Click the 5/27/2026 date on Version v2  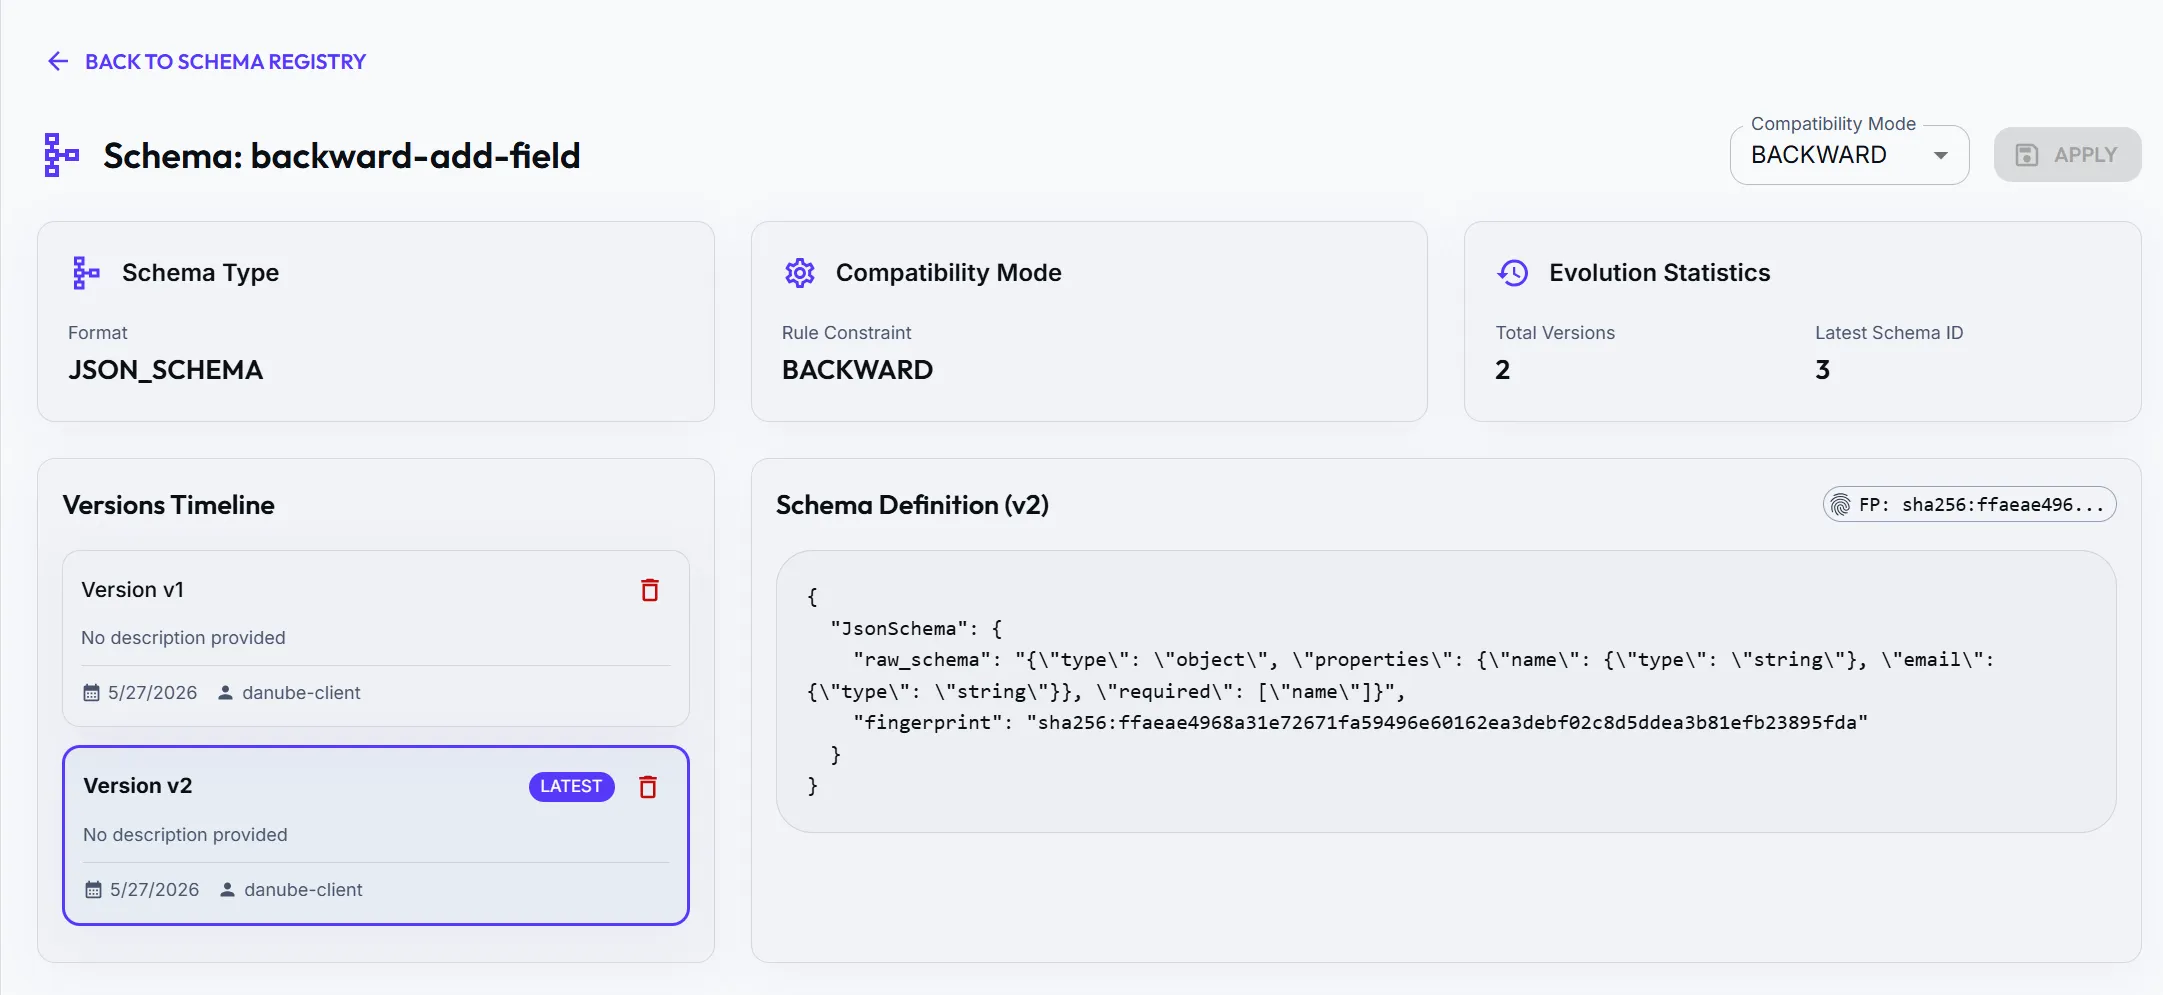coord(154,890)
